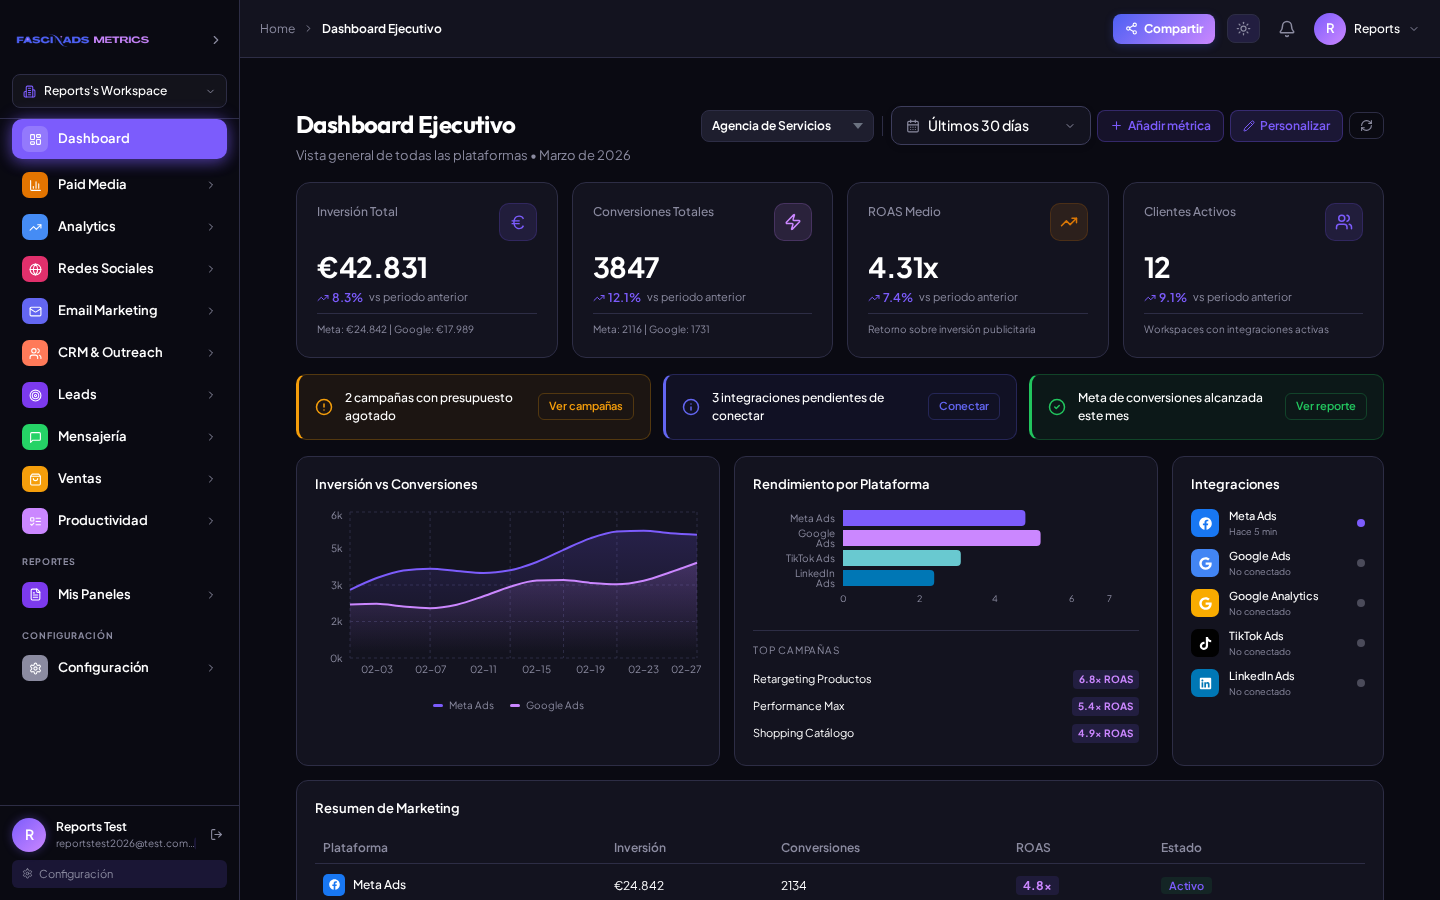Expand the Paid Media submenu chevron

pos(211,185)
